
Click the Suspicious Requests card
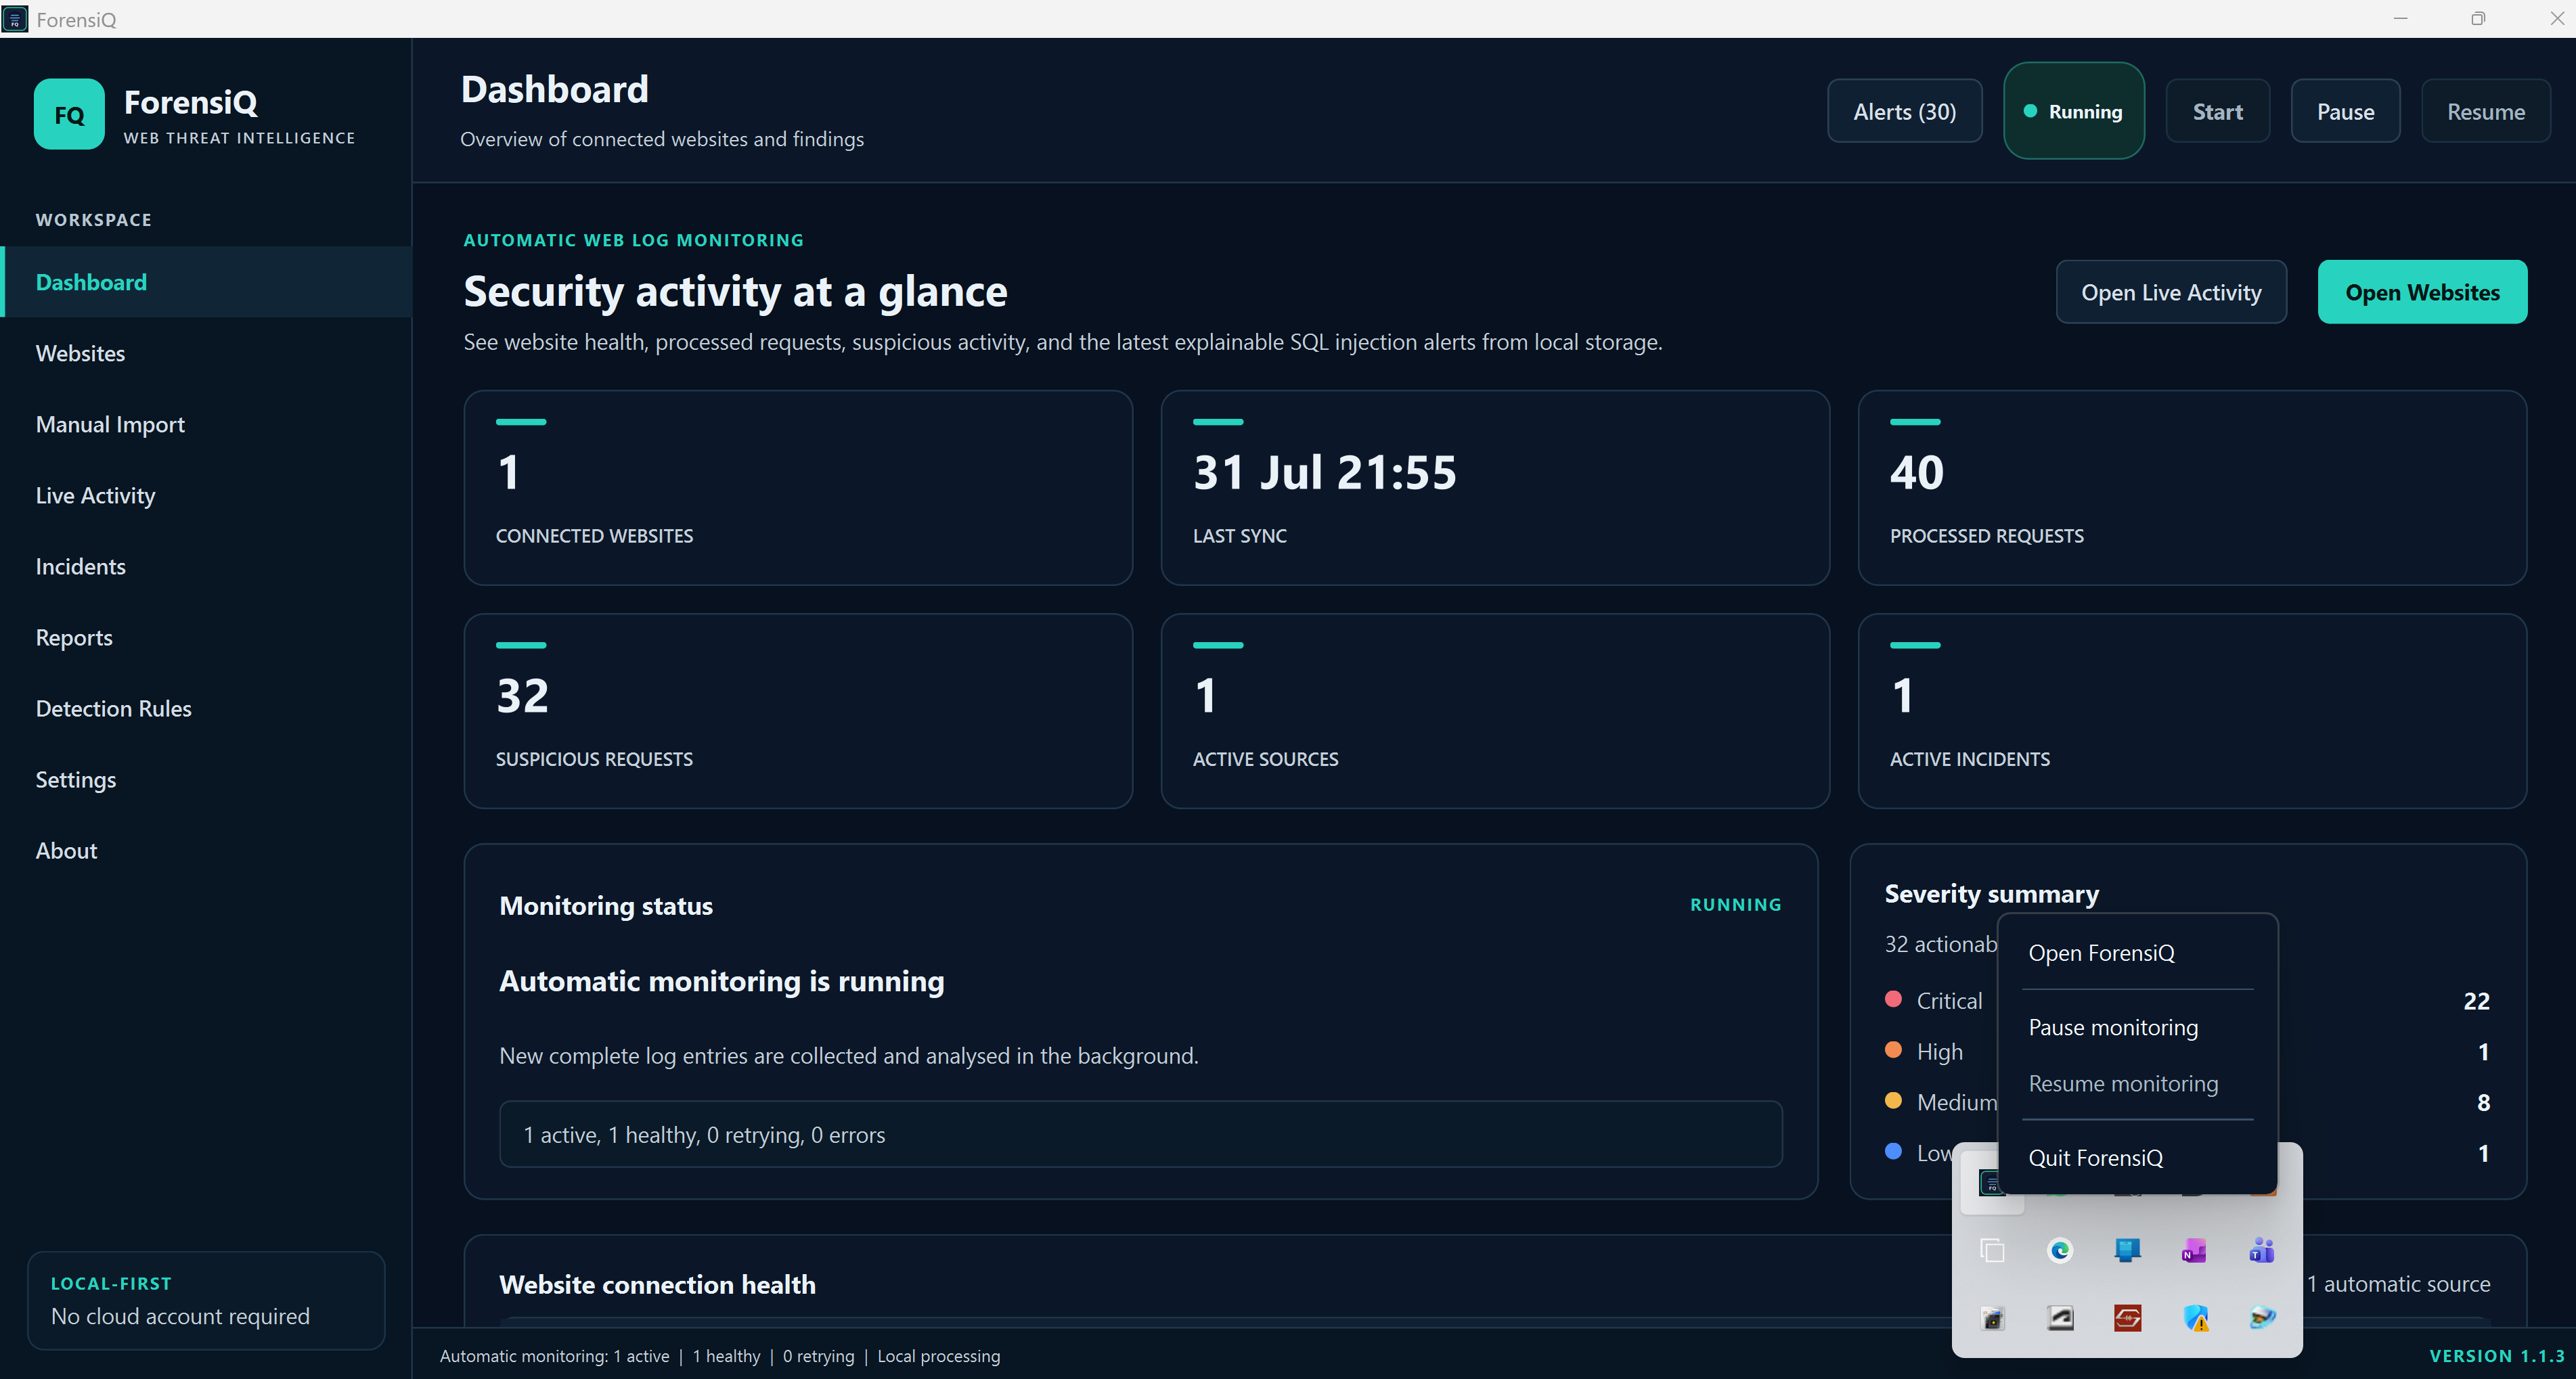tap(798, 711)
